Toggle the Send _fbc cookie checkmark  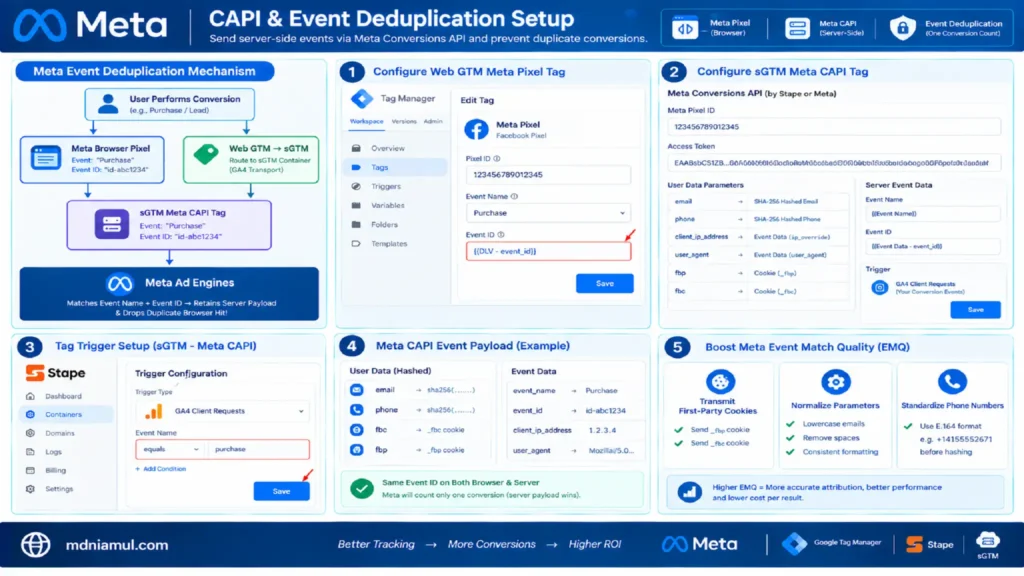pos(679,443)
